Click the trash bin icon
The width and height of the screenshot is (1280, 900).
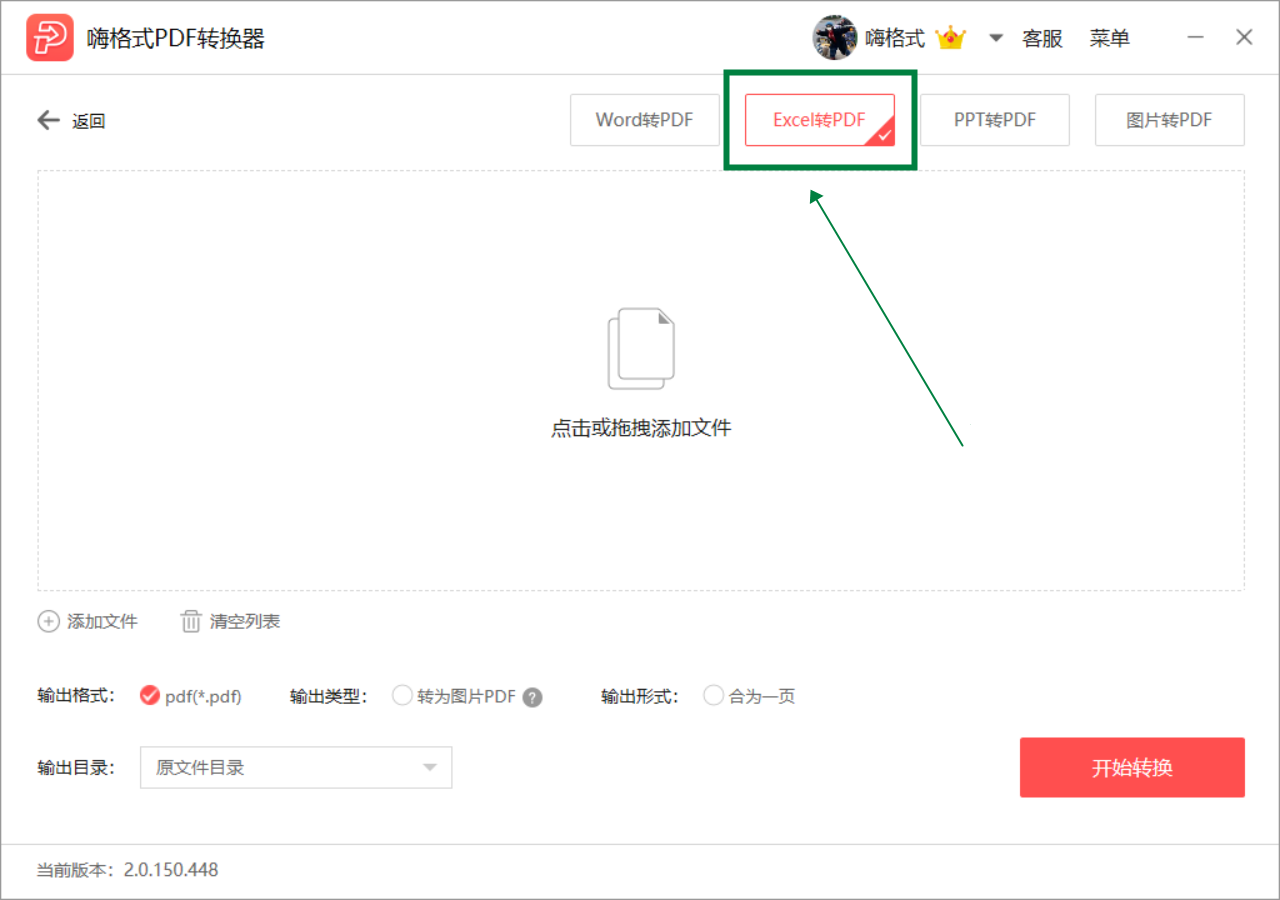[x=191, y=621]
